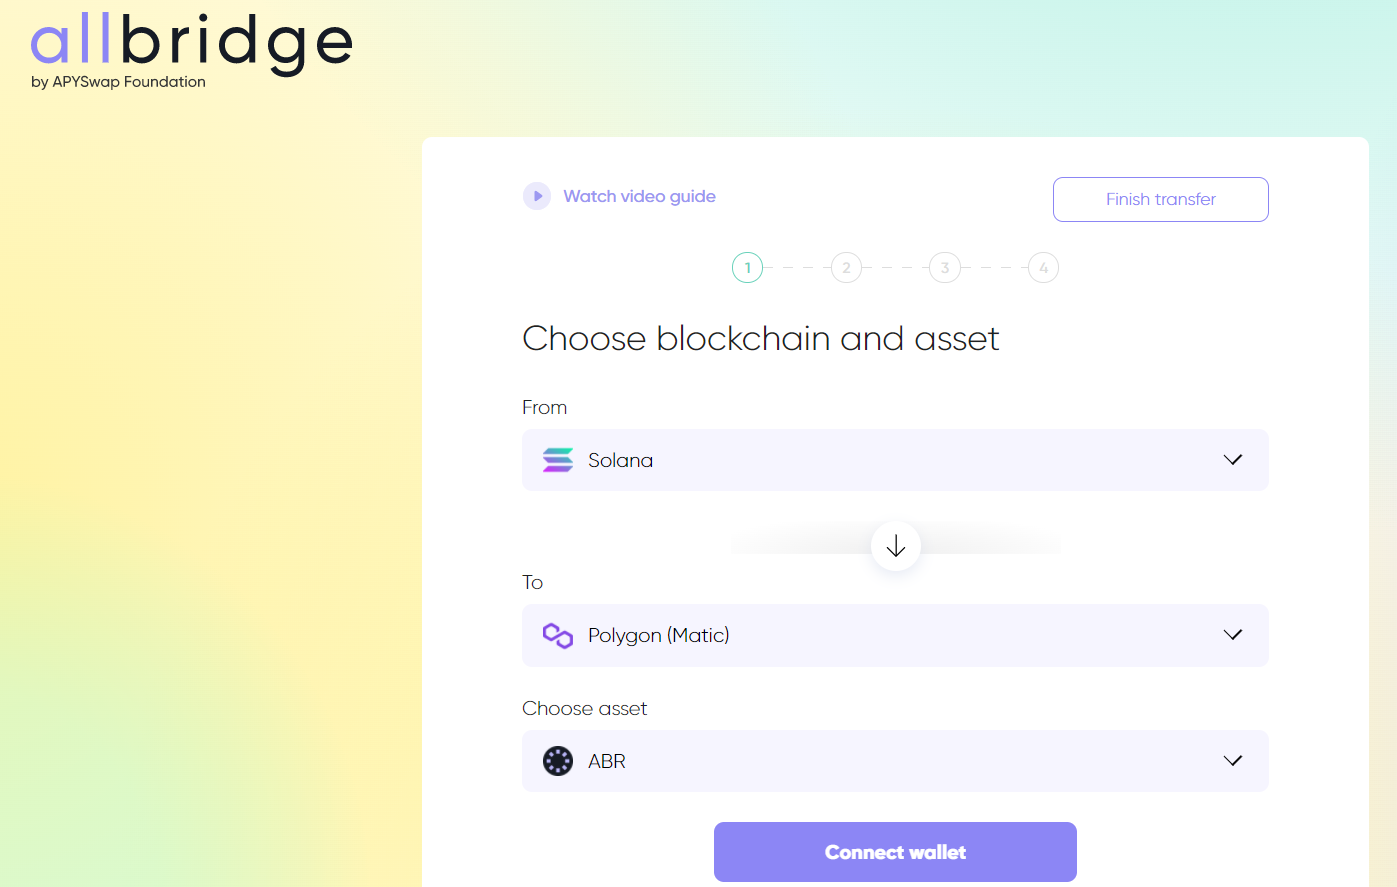Select step 1 in the progress tracker
This screenshot has width=1397, height=887.
point(747,267)
